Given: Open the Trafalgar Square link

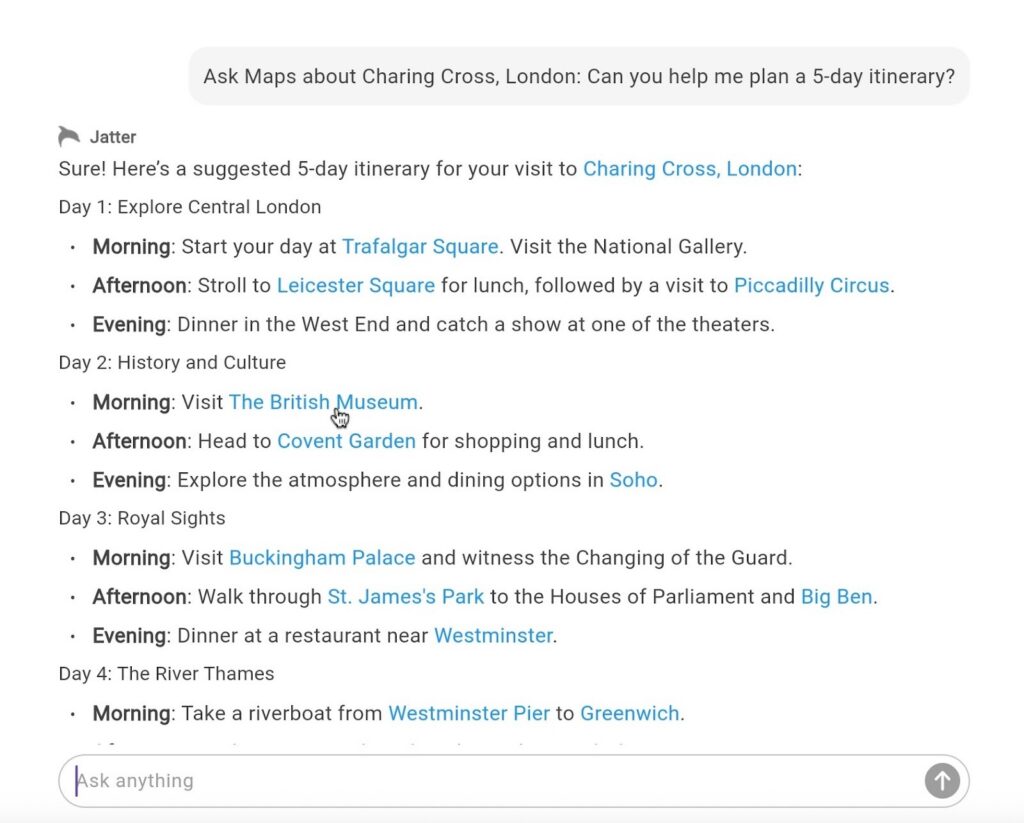Looking at the screenshot, I should coord(420,247).
